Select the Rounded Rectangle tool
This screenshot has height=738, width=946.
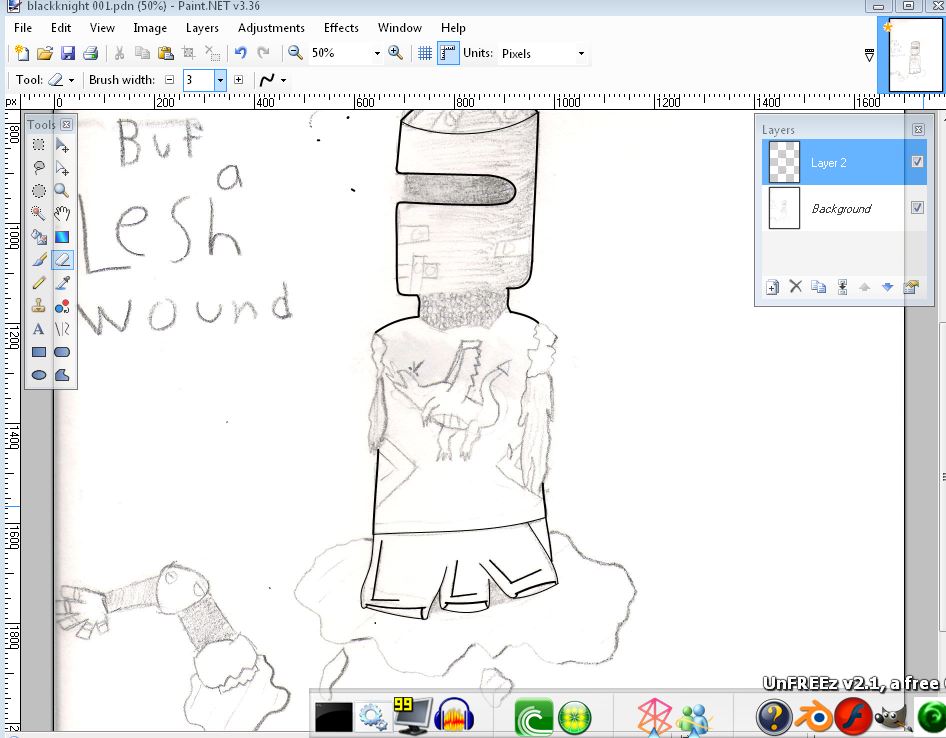click(x=62, y=352)
